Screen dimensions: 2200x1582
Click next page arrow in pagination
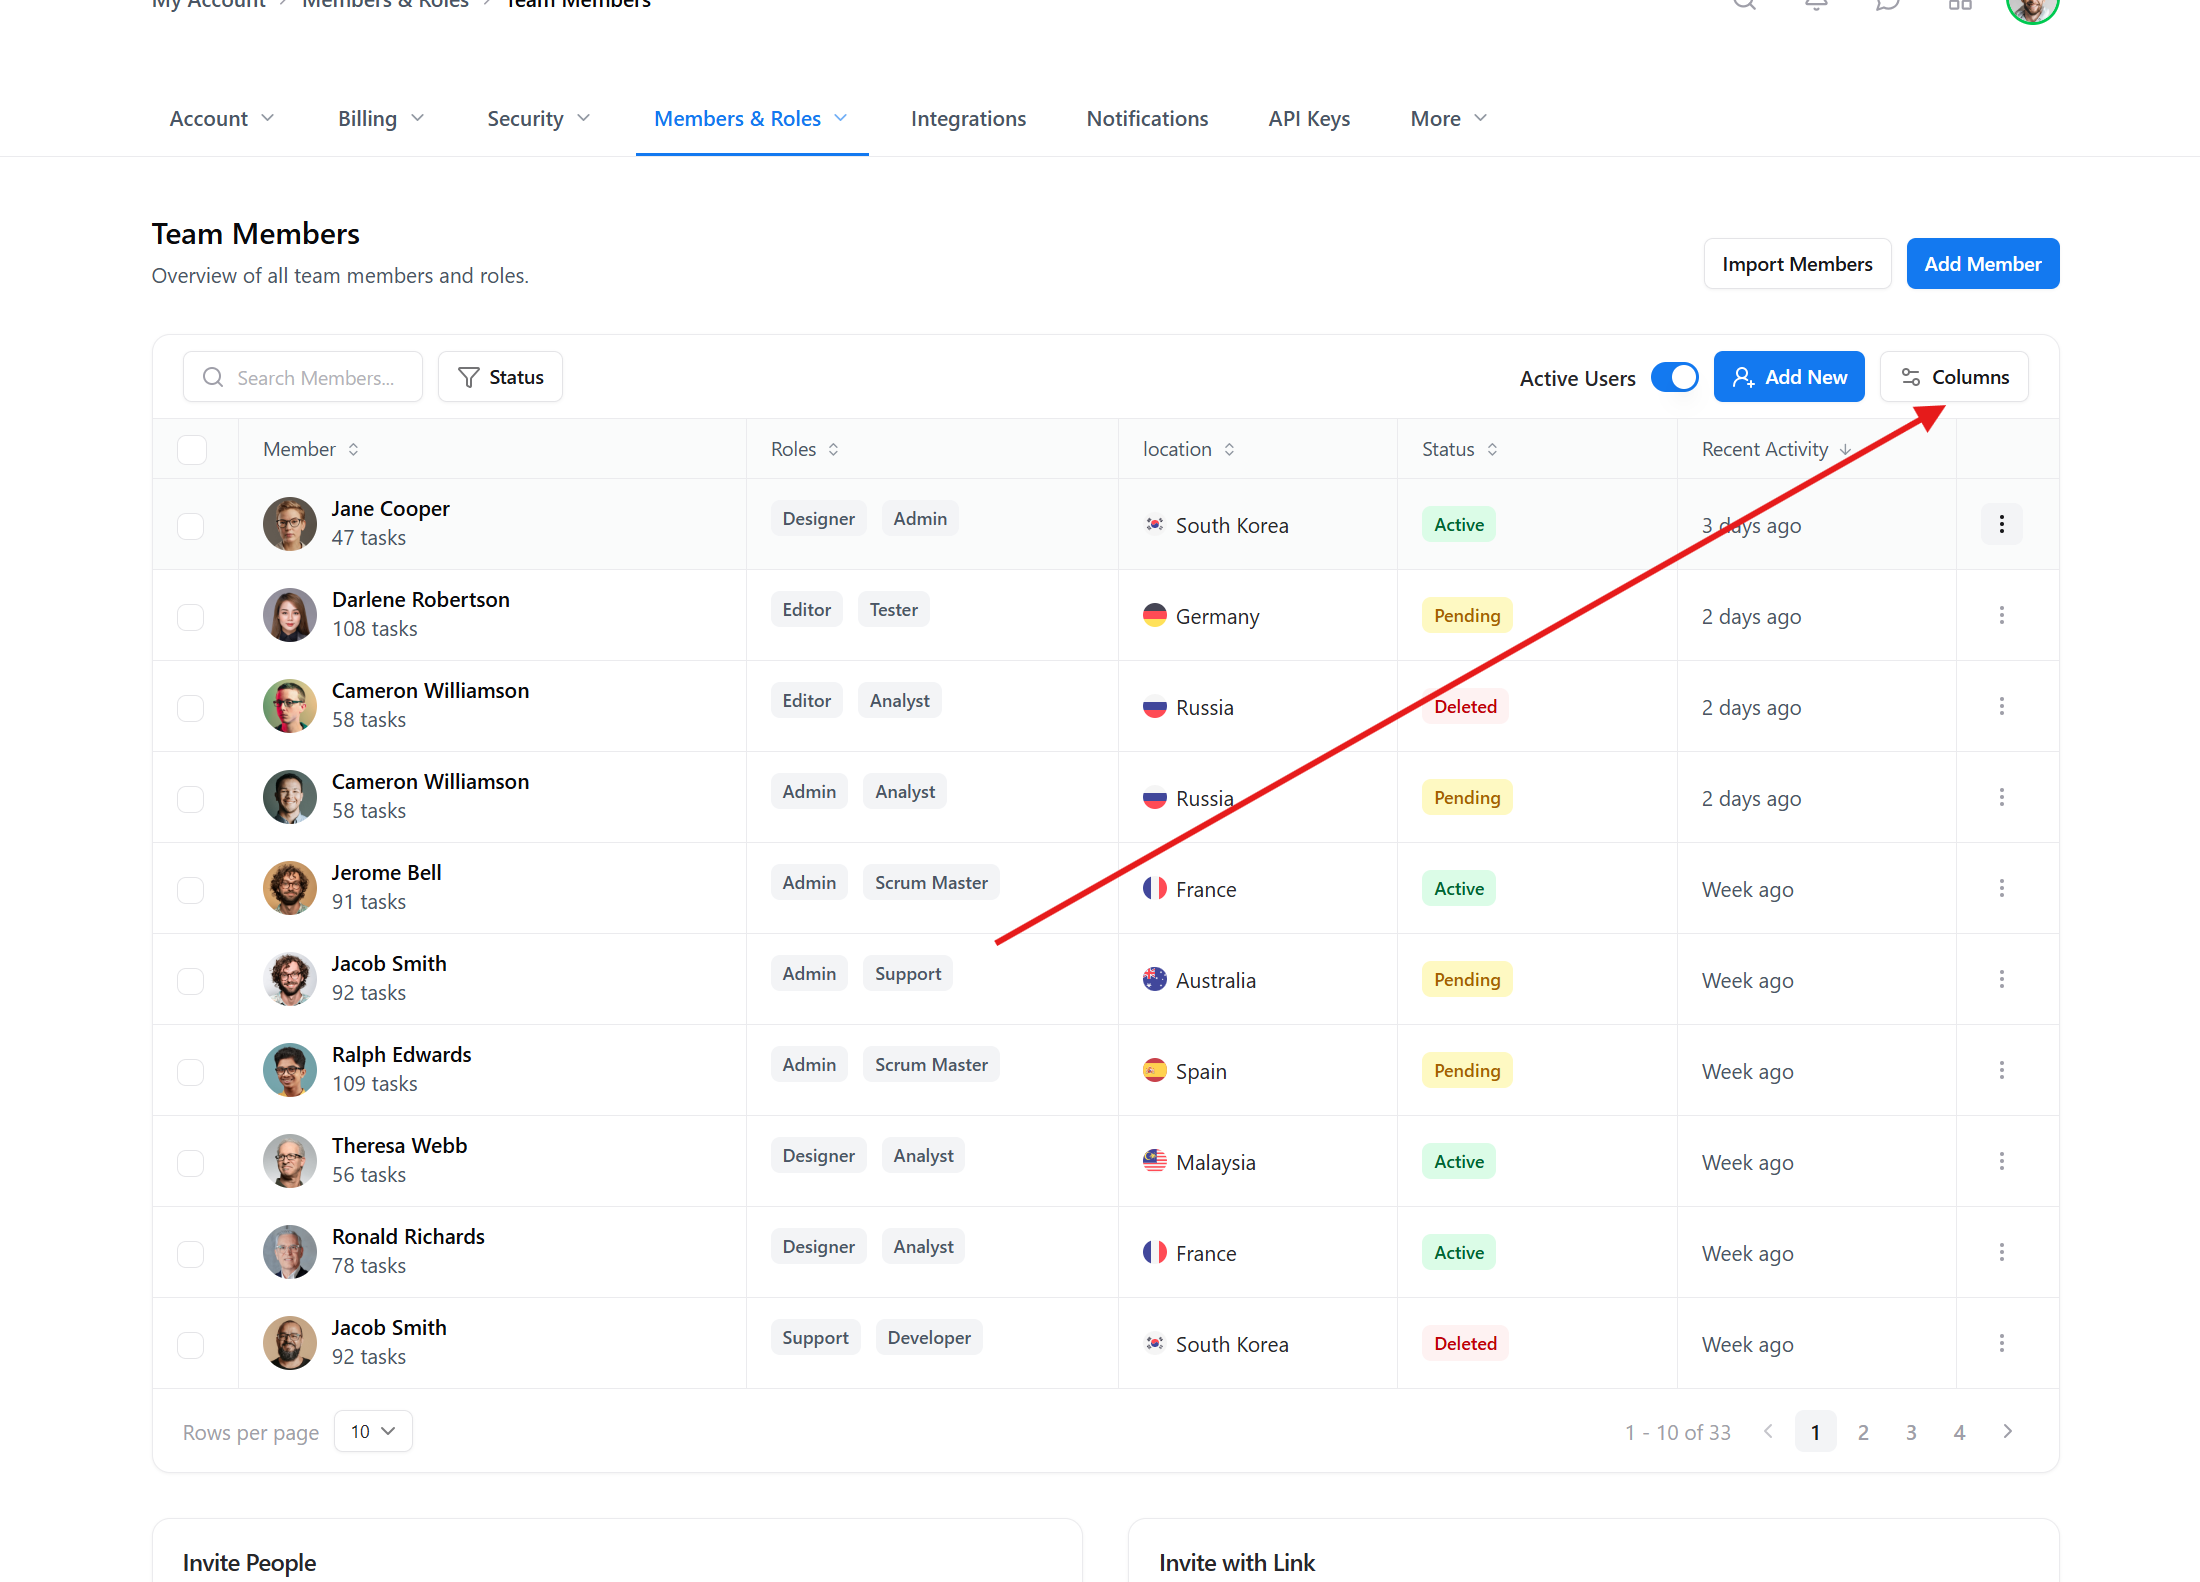pos(2007,1432)
